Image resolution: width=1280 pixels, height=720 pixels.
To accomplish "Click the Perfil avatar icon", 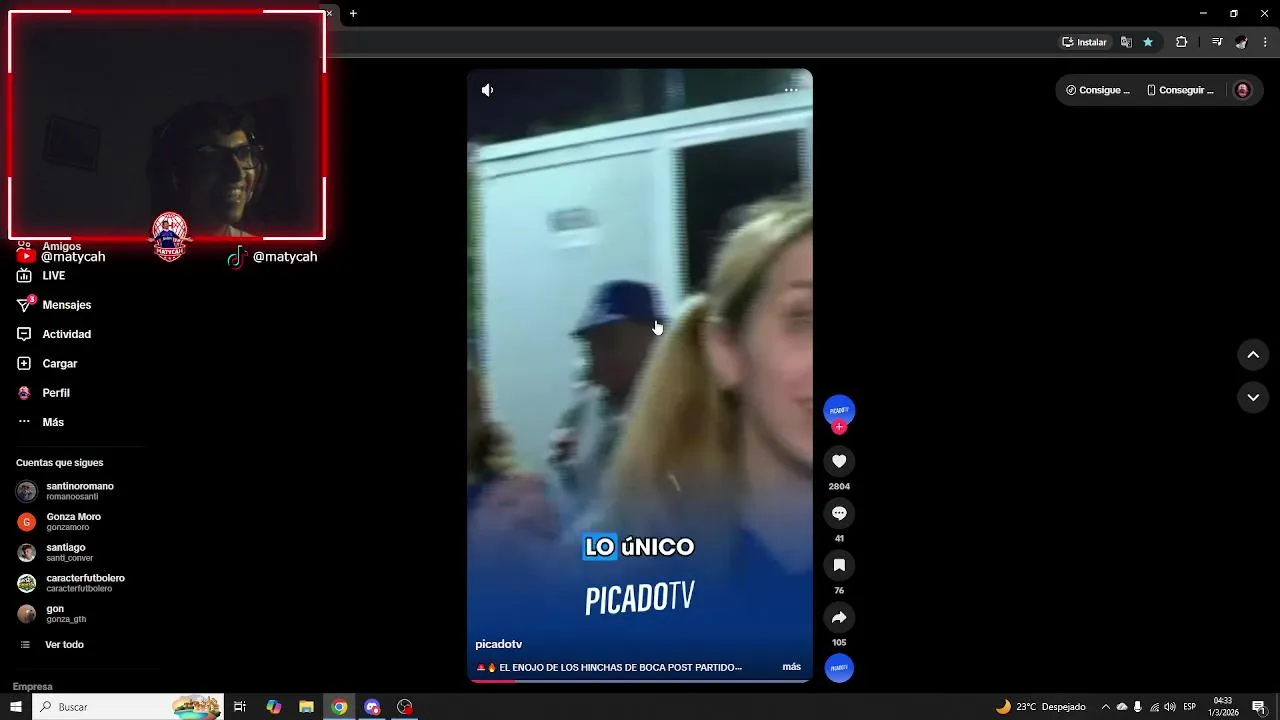I will point(24,393).
